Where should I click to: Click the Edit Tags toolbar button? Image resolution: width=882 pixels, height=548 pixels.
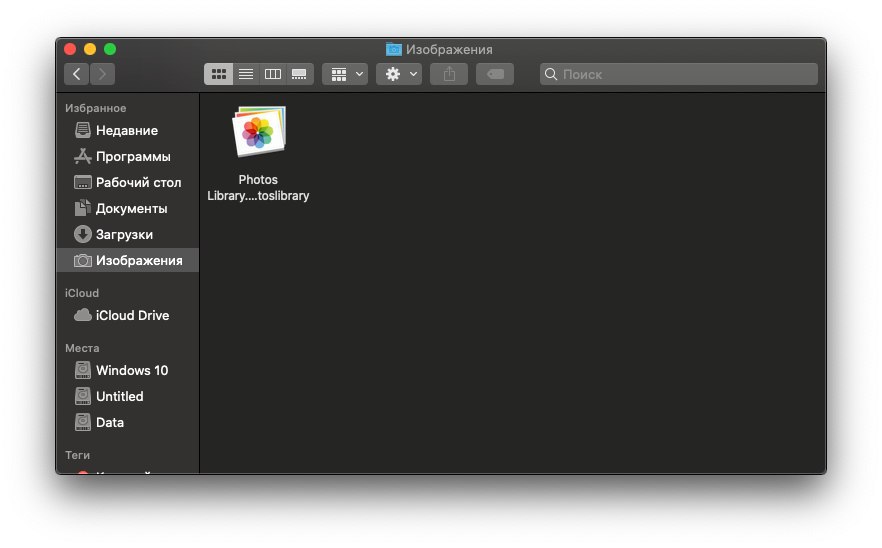495,74
